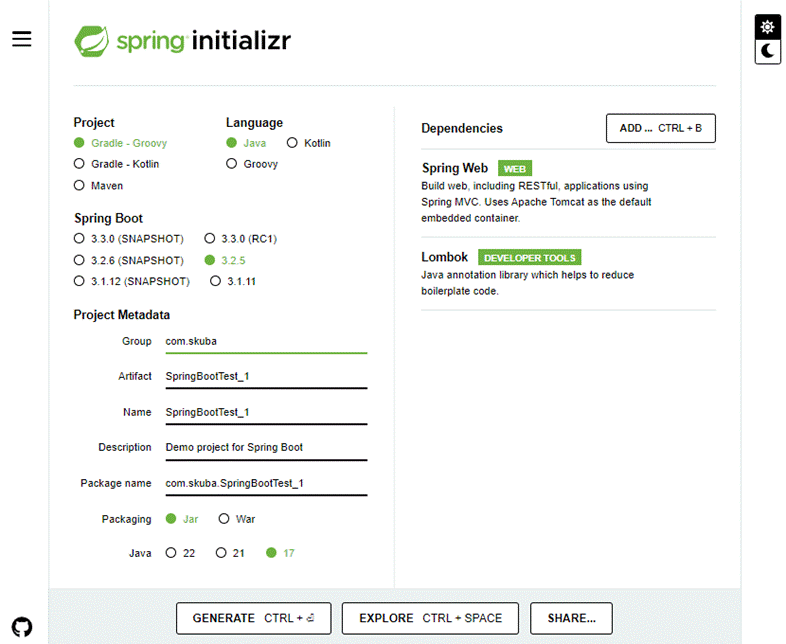The height and width of the screenshot is (644, 786).
Task: Switch to dark theme moon icon
Action: coord(767,51)
